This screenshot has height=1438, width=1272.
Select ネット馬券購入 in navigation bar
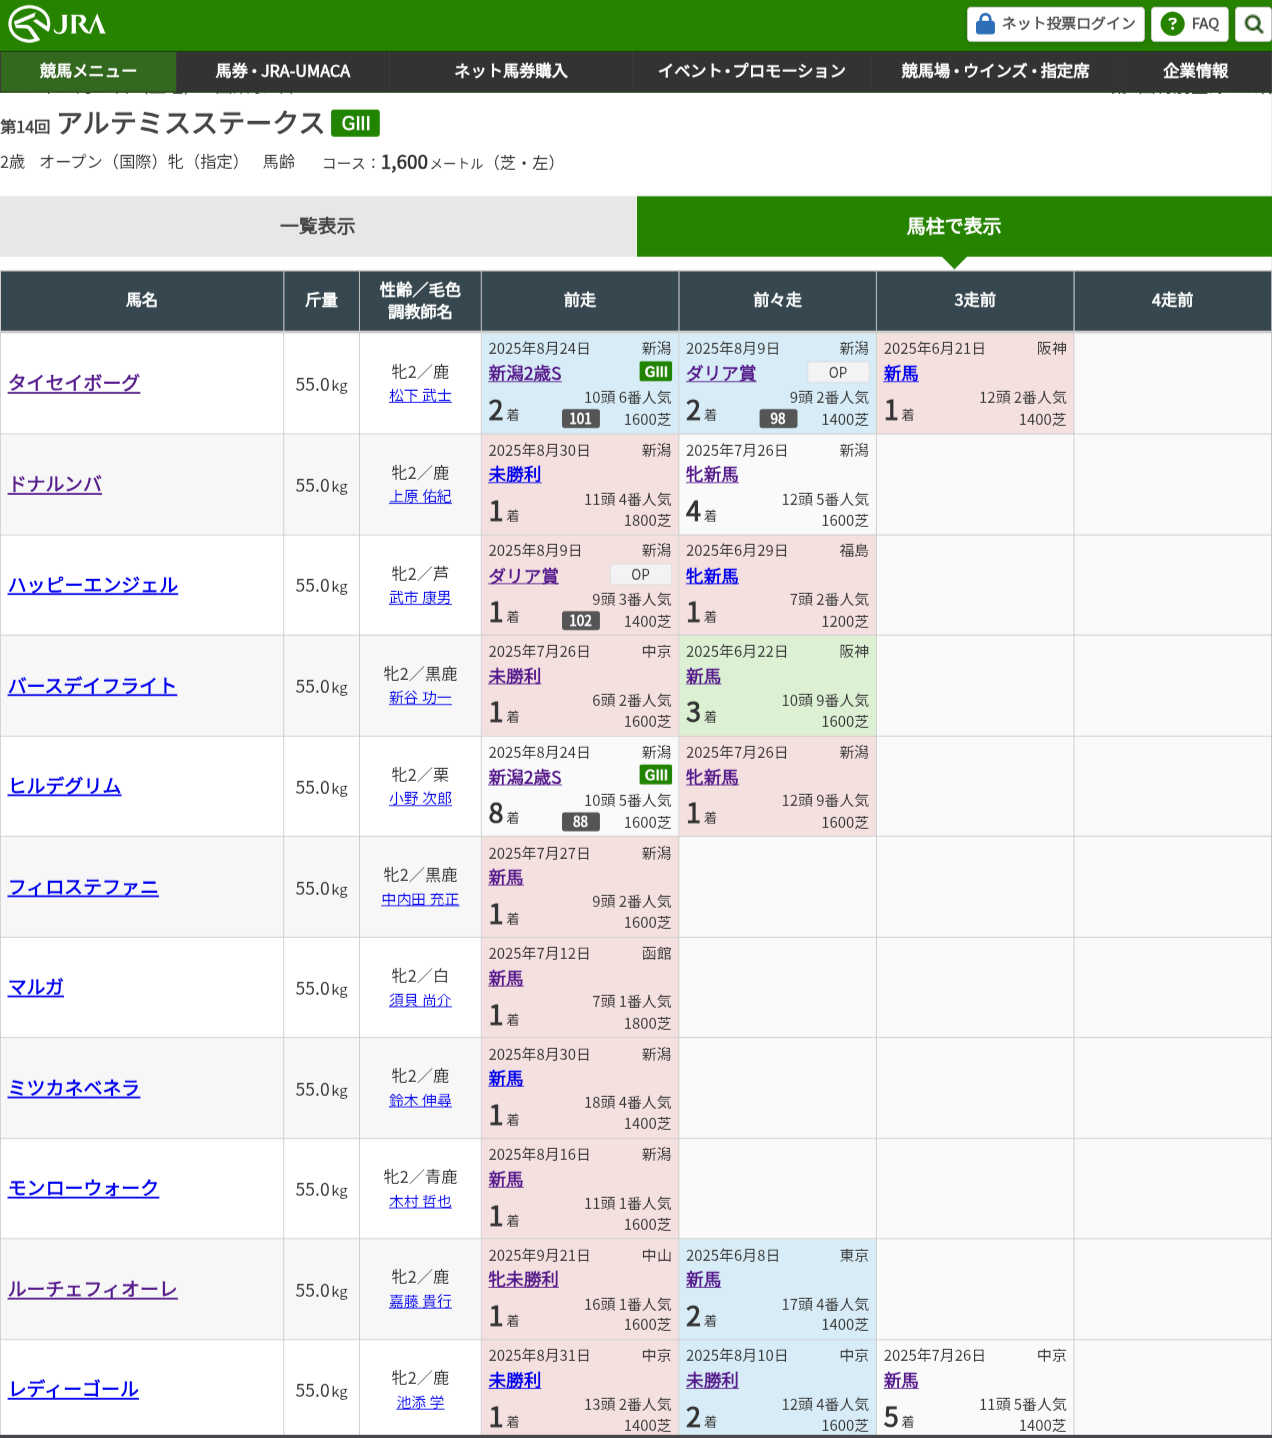click(510, 71)
